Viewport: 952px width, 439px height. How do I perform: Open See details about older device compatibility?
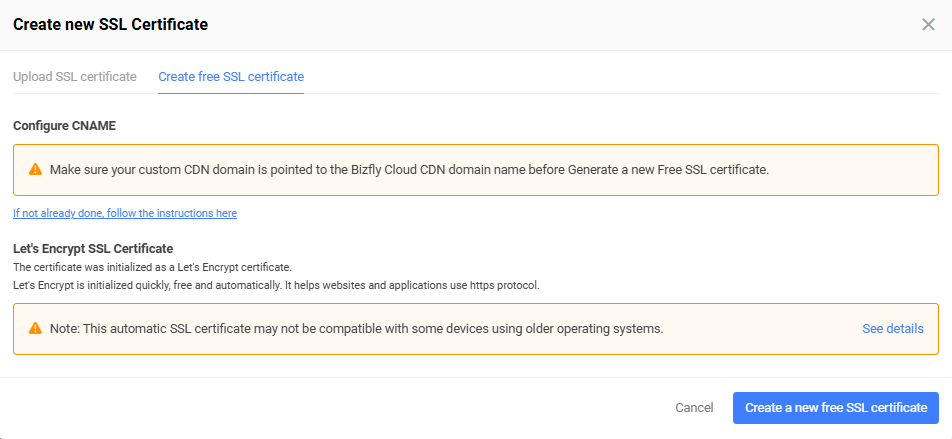click(892, 328)
